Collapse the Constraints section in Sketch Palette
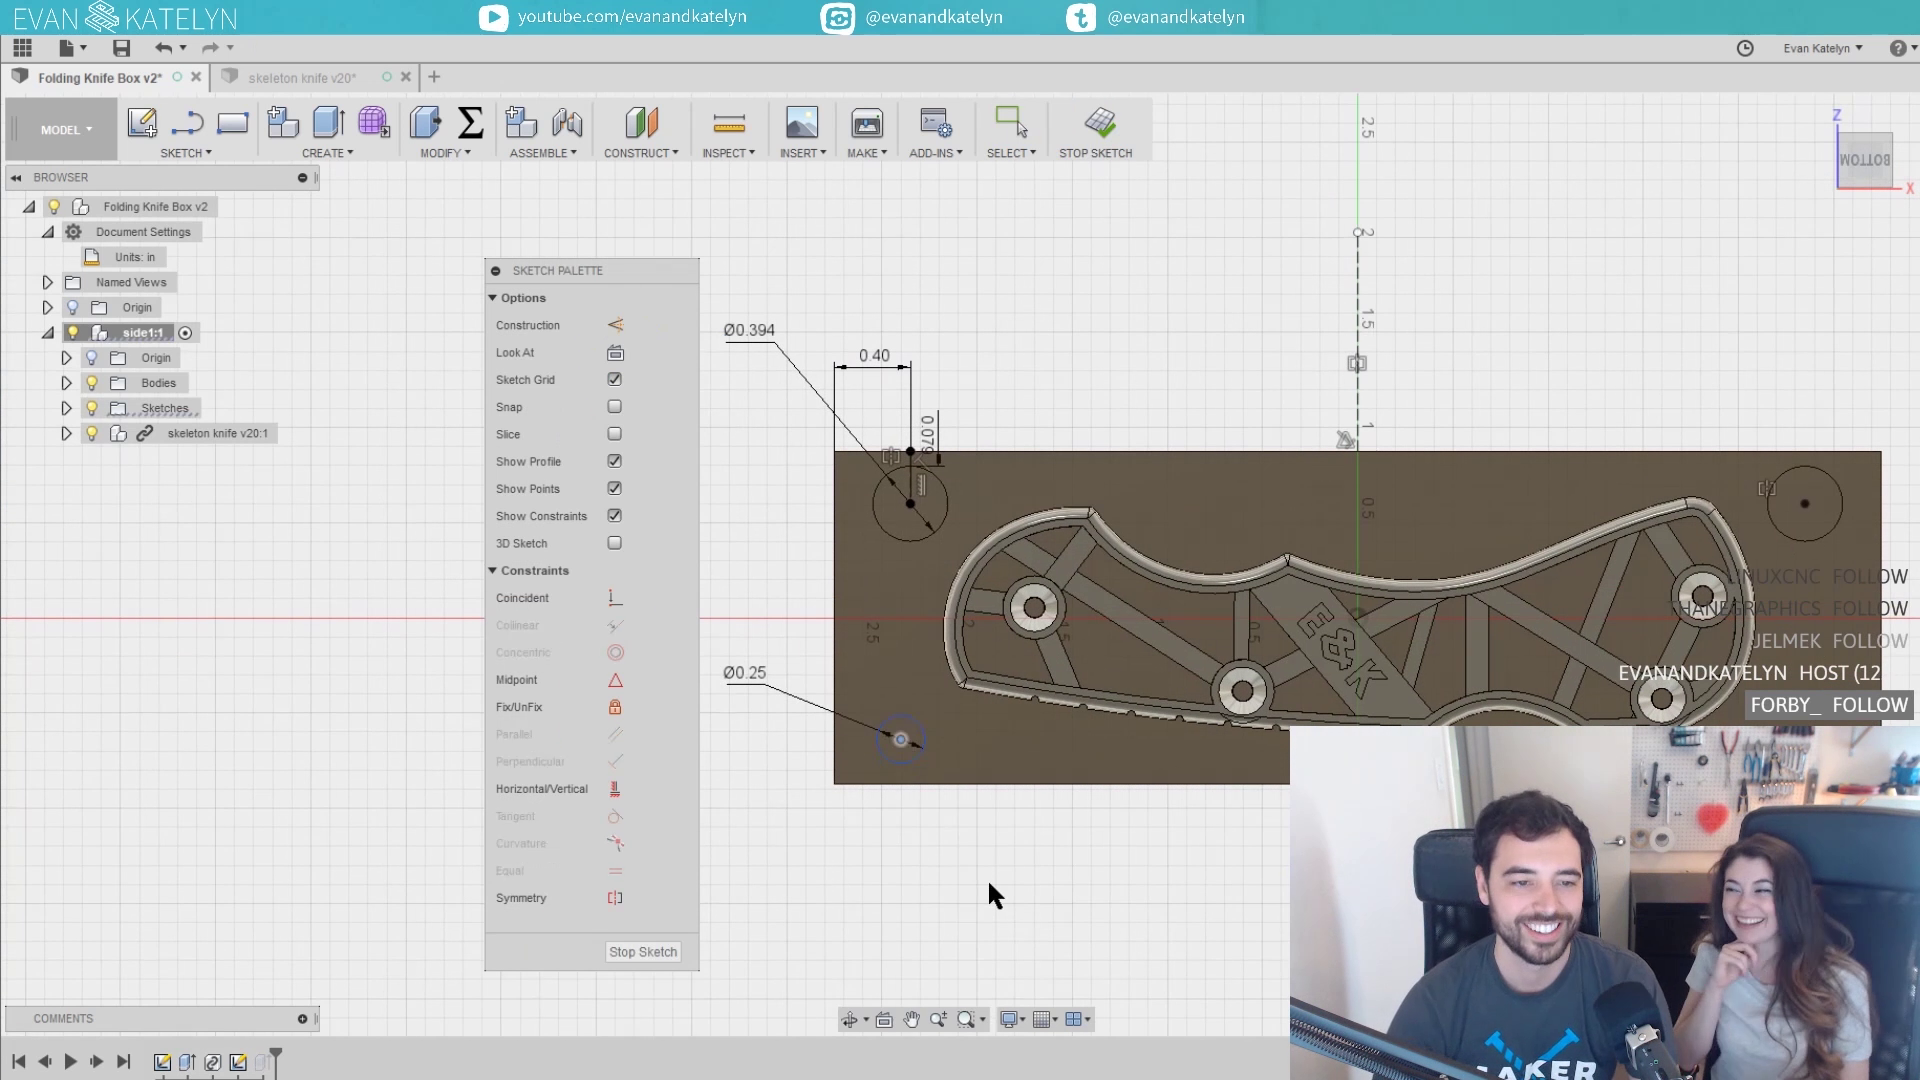 [492, 570]
